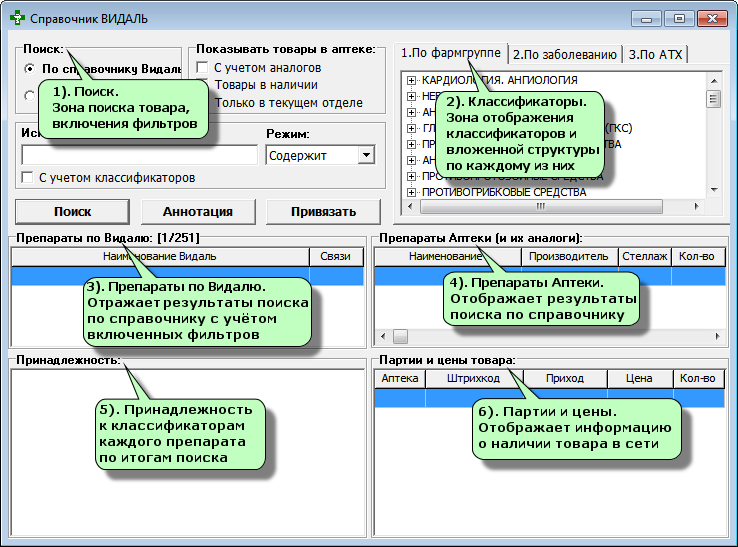The image size is (738, 547).
Task: Click the Привязать button
Action: click(x=323, y=212)
